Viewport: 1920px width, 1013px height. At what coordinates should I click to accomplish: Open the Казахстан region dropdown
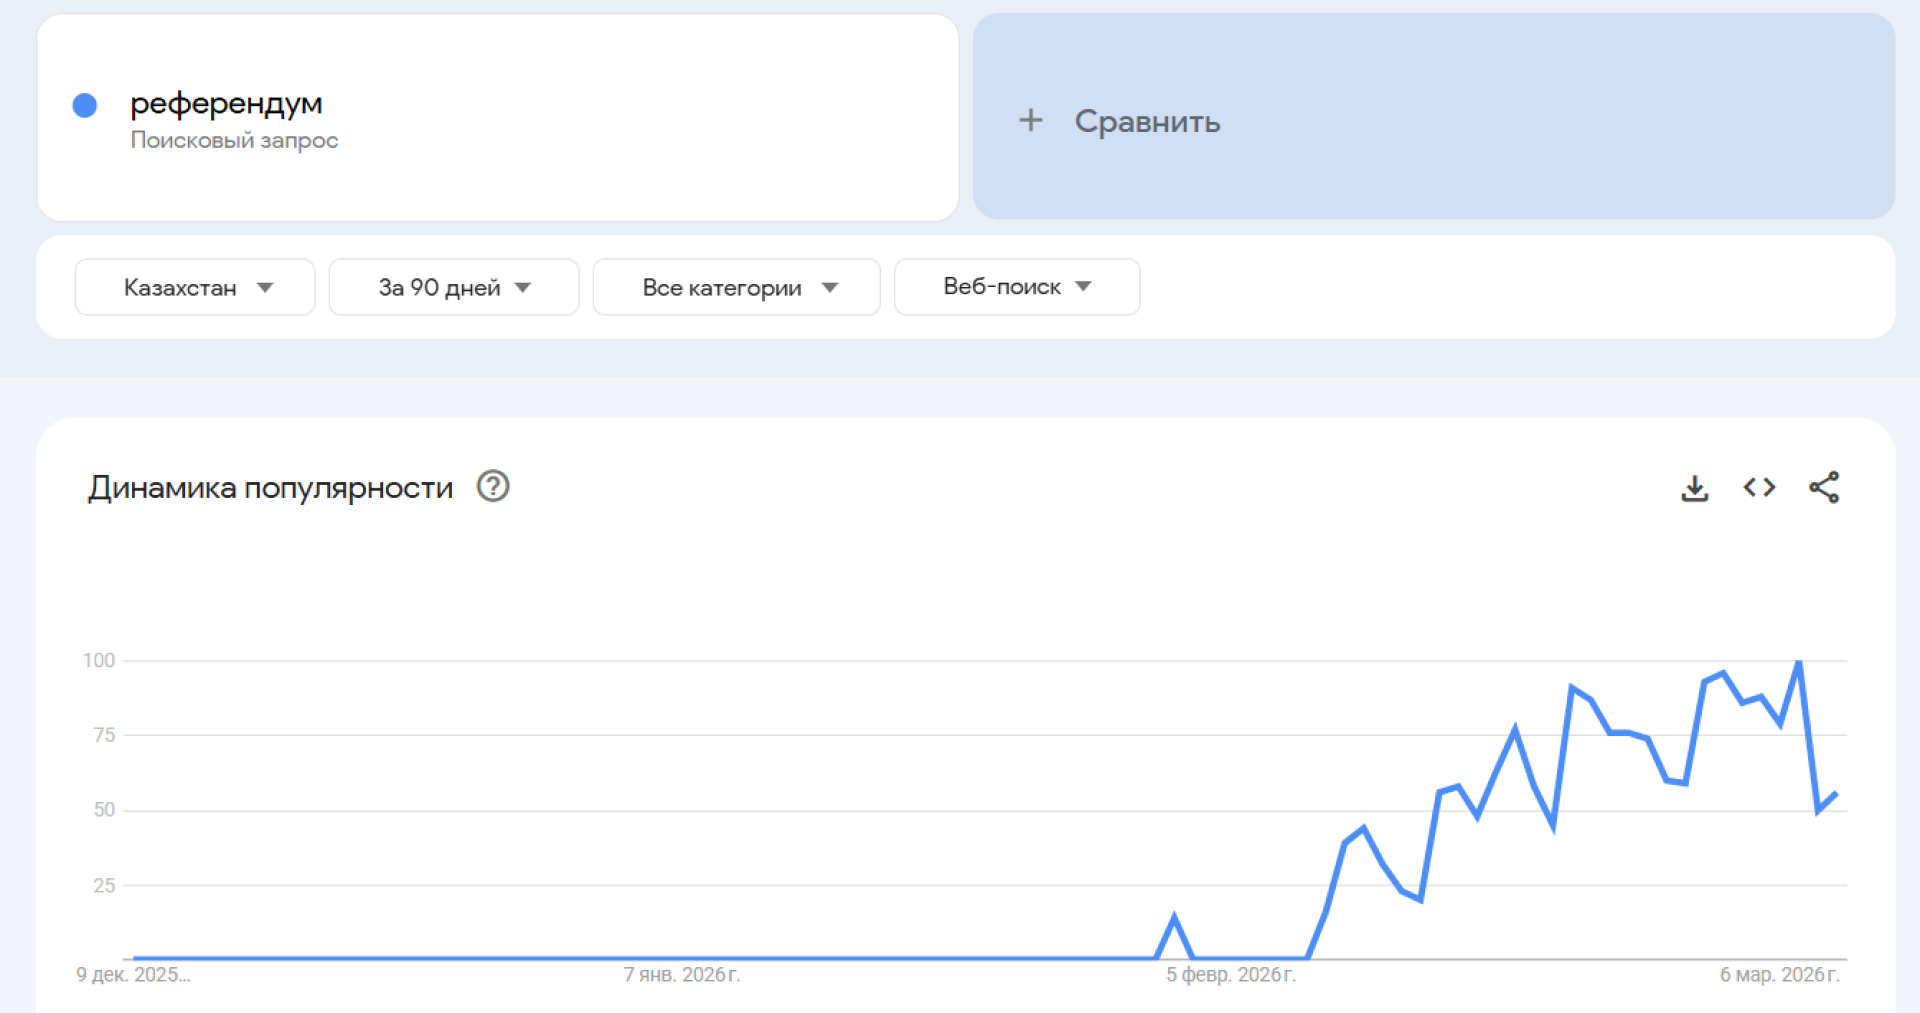point(195,288)
